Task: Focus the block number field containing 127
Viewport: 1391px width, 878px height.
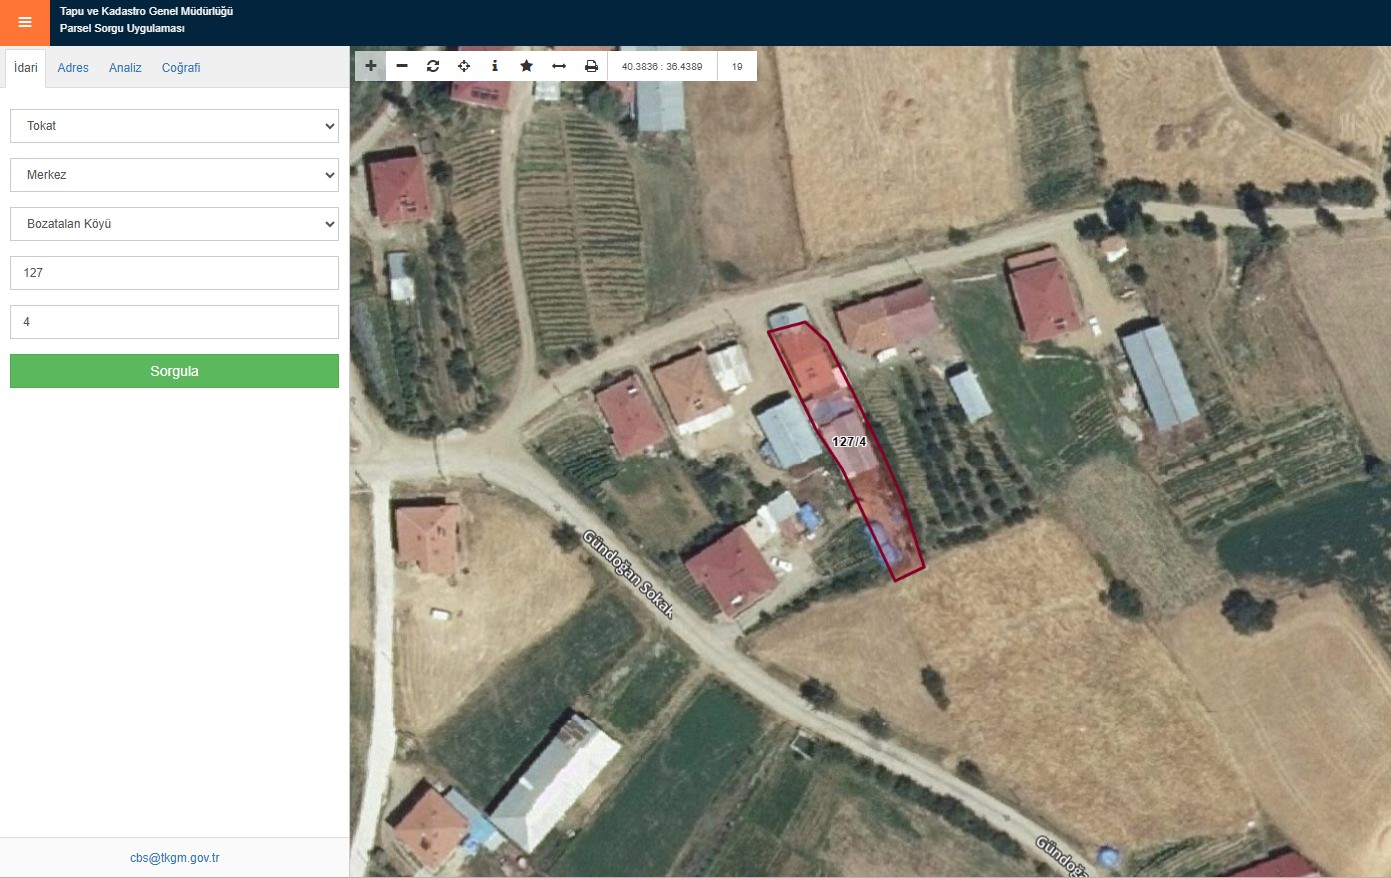Action: pos(174,273)
